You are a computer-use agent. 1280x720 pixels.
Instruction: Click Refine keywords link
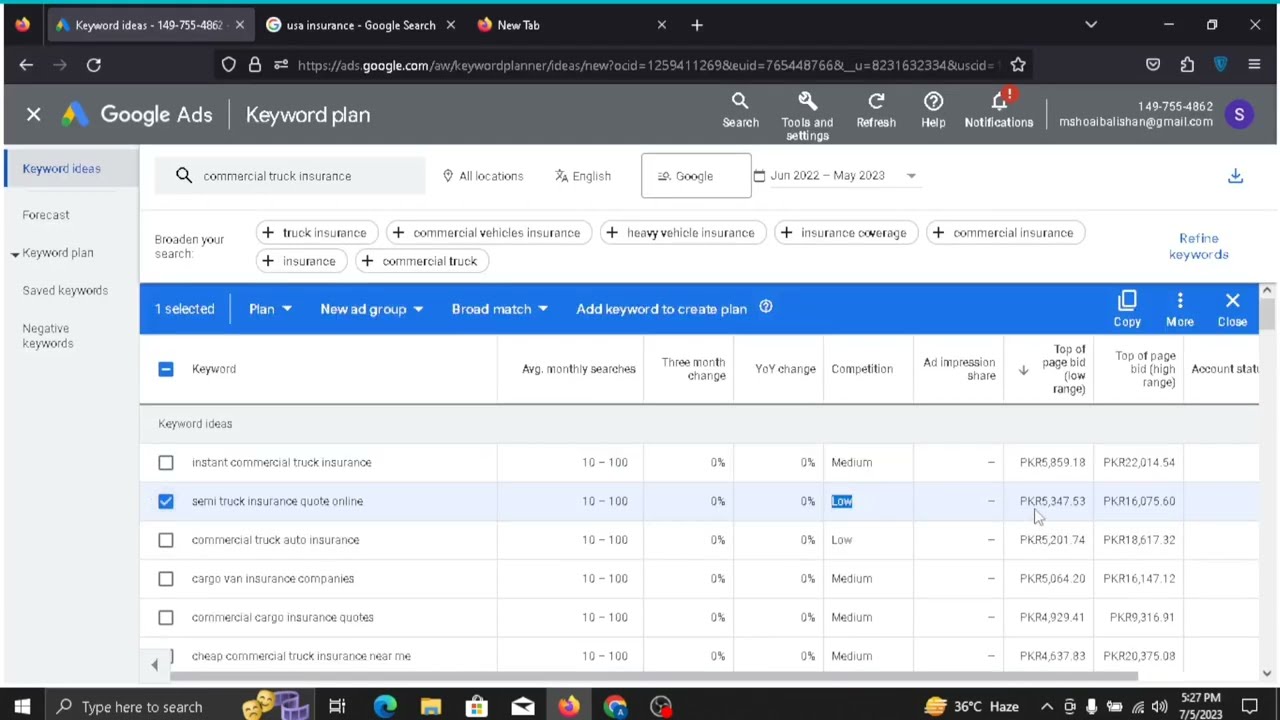pos(1199,246)
